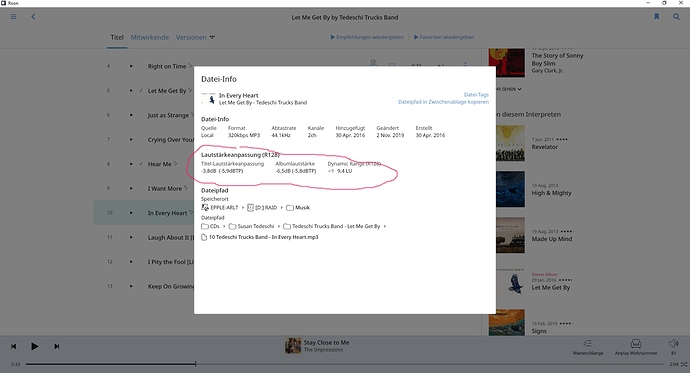Image resolution: width=690 pixels, height=373 pixels.
Task: Skip to previous track in player bar
Action: (14, 347)
